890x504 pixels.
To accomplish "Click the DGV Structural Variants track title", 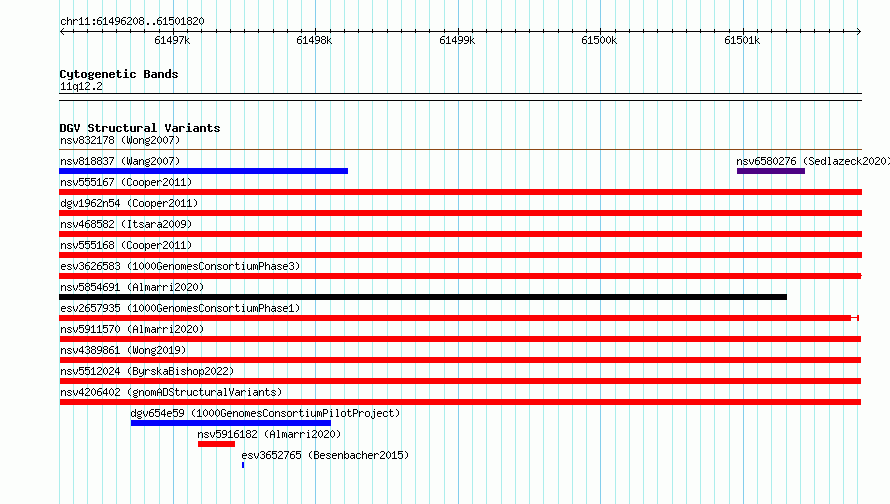I will pyautogui.click(x=140, y=128).
